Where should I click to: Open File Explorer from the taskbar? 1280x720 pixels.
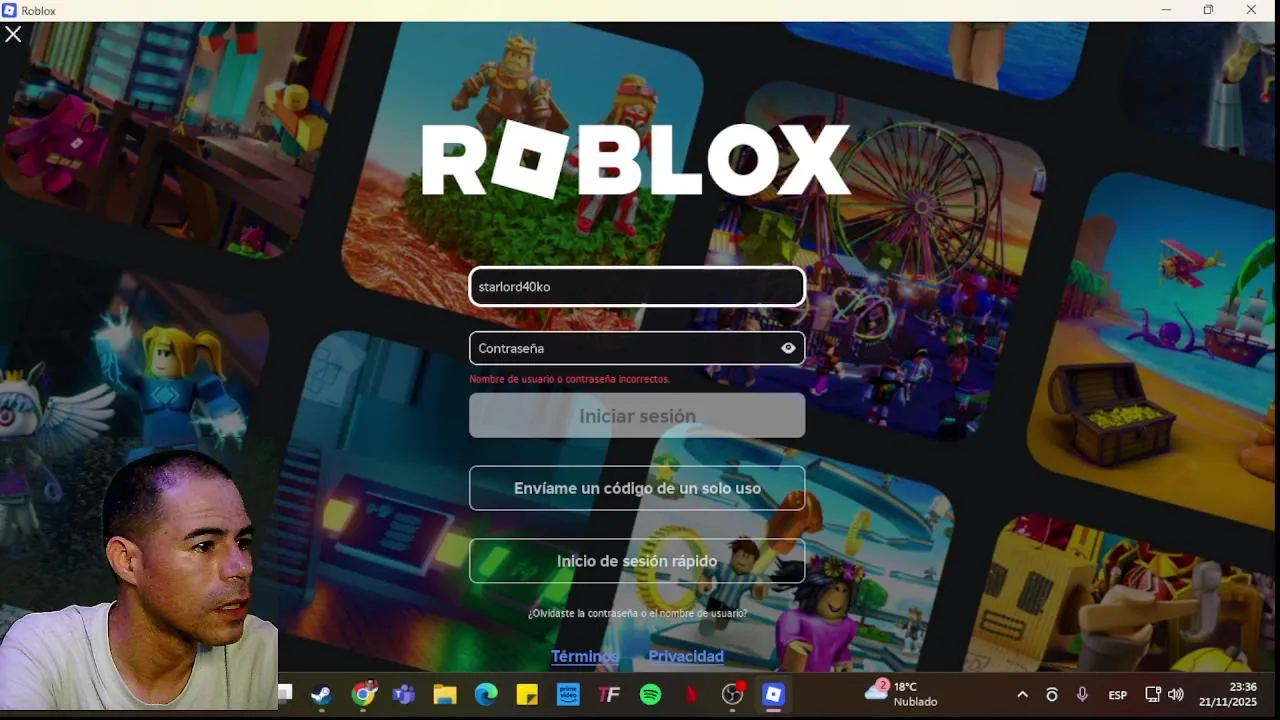(445, 694)
